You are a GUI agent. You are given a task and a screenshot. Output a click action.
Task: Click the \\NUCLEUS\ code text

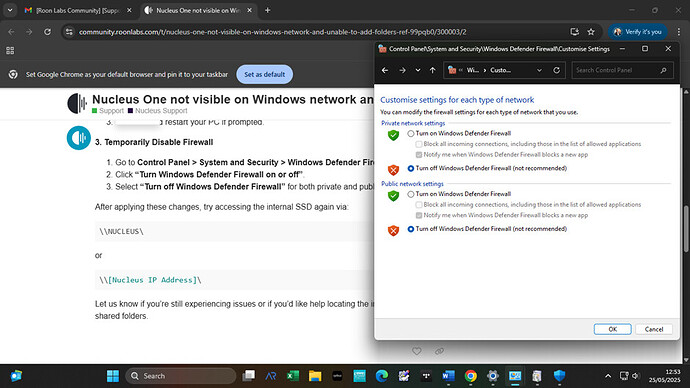(121, 231)
